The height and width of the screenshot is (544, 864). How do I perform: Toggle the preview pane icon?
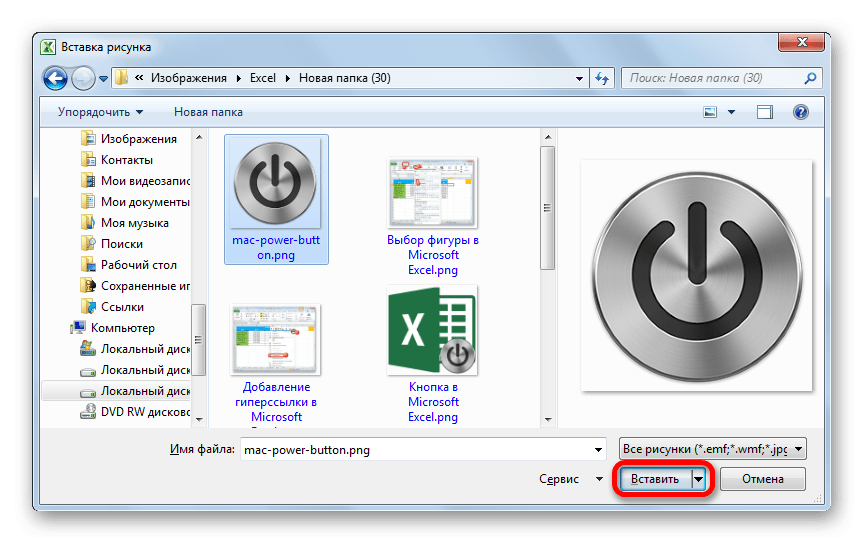pyautogui.click(x=765, y=112)
